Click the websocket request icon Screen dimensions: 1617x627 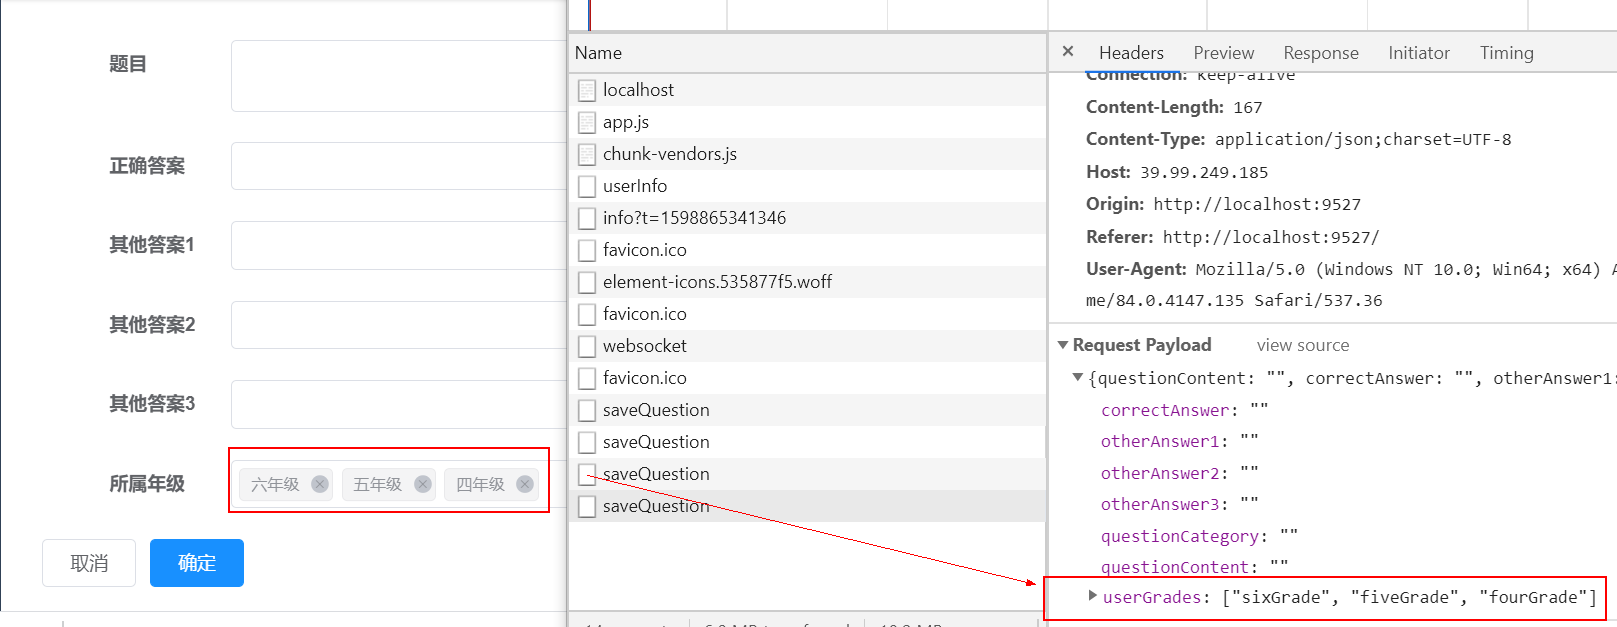tap(587, 346)
